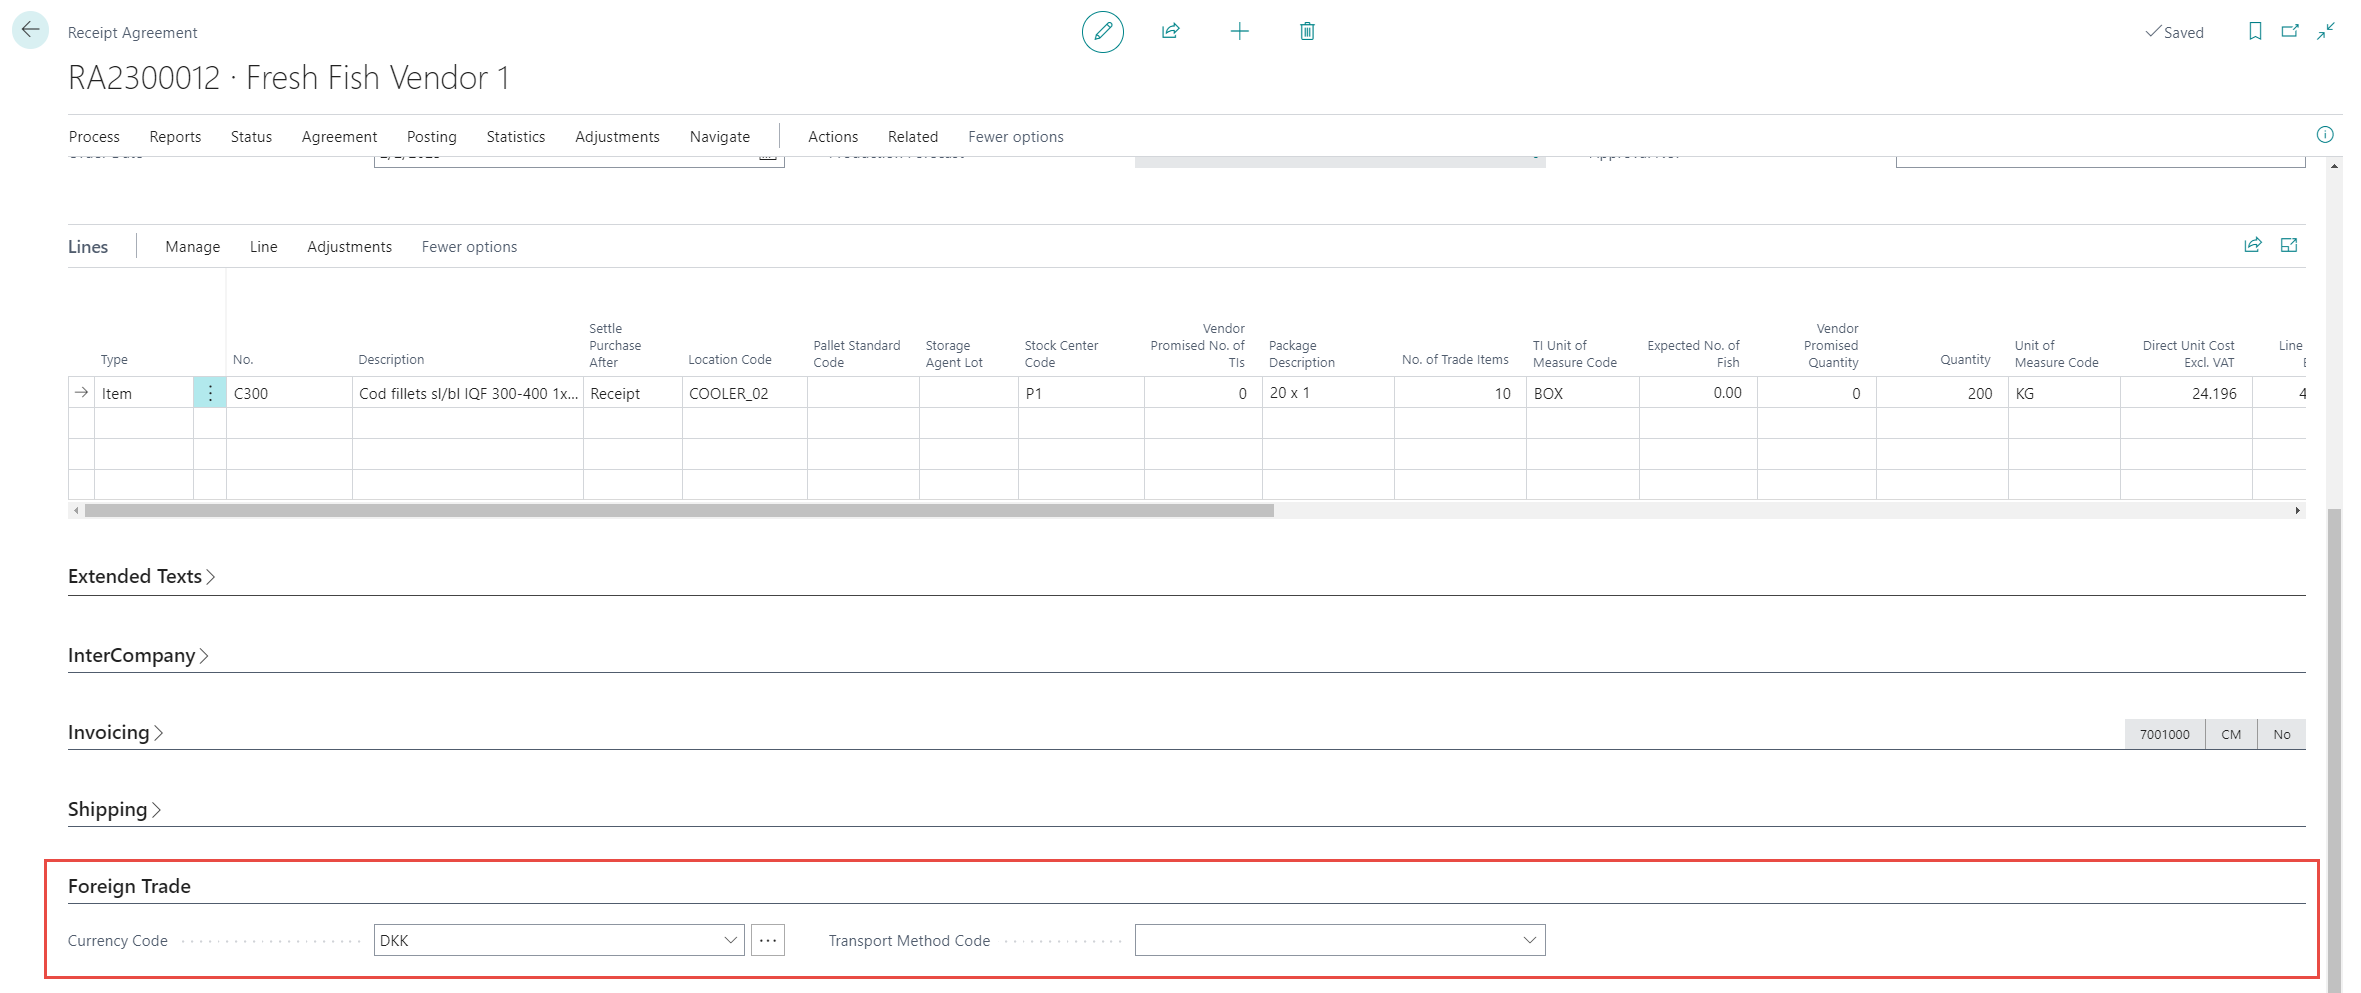Click the info icon below header
Image resolution: width=2361 pixels, height=993 pixels.
click(x=2324, y=135)
